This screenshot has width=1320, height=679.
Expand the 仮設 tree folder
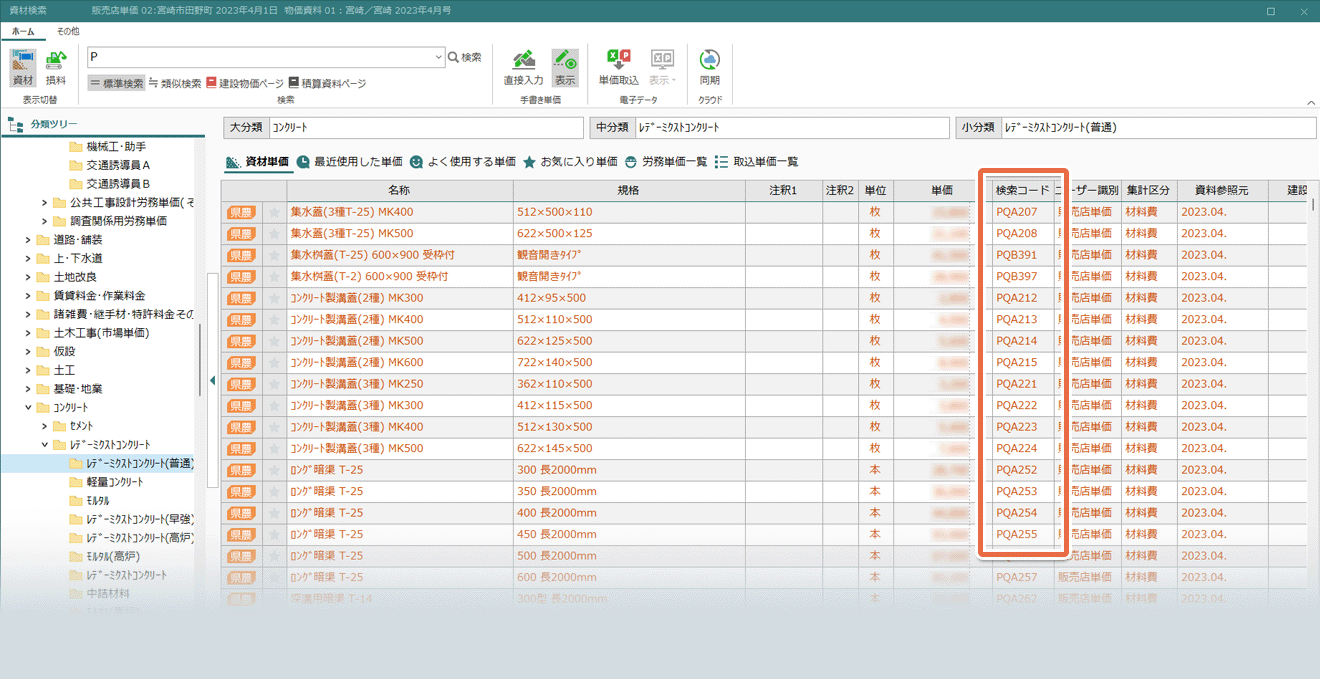coord(28,351)
